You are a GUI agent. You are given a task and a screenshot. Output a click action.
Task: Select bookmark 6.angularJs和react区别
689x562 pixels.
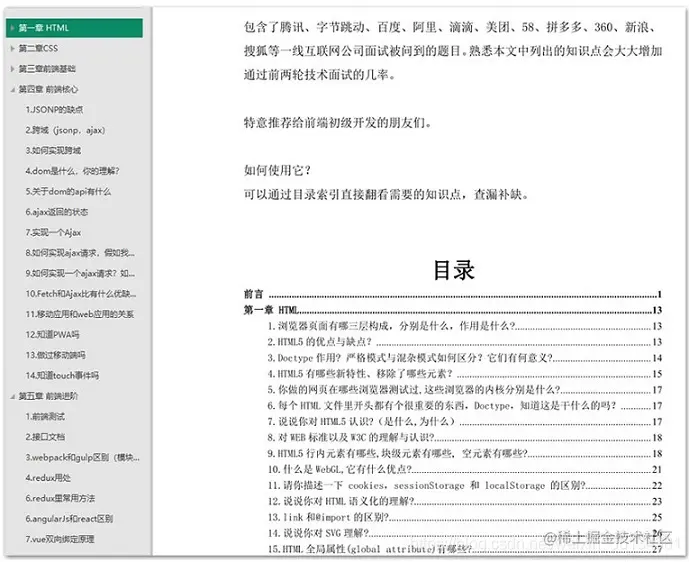pyautogui.click(x=69, y=518)
